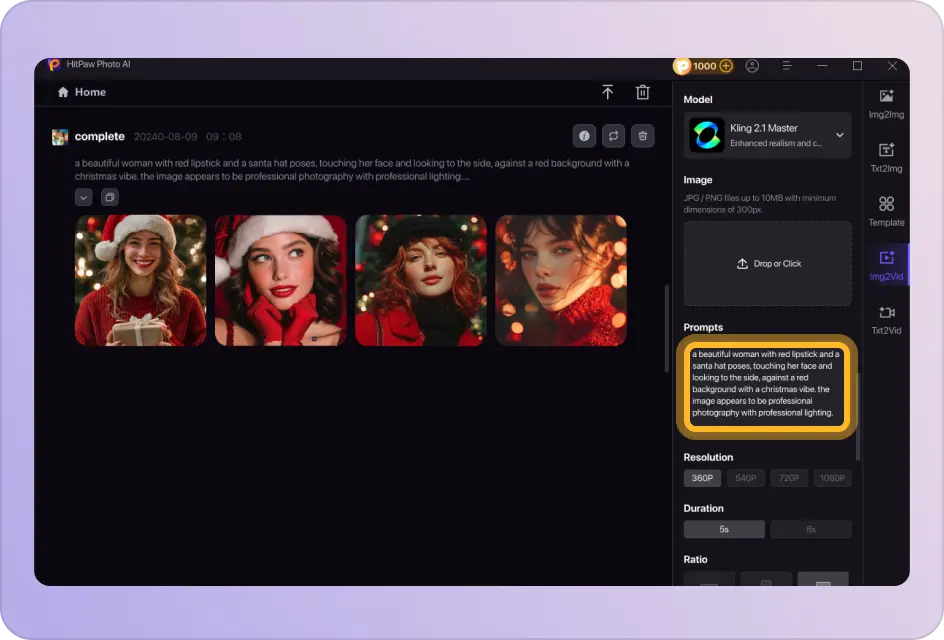Click the upload arrow icon above the history

click(x=607, y=91)
